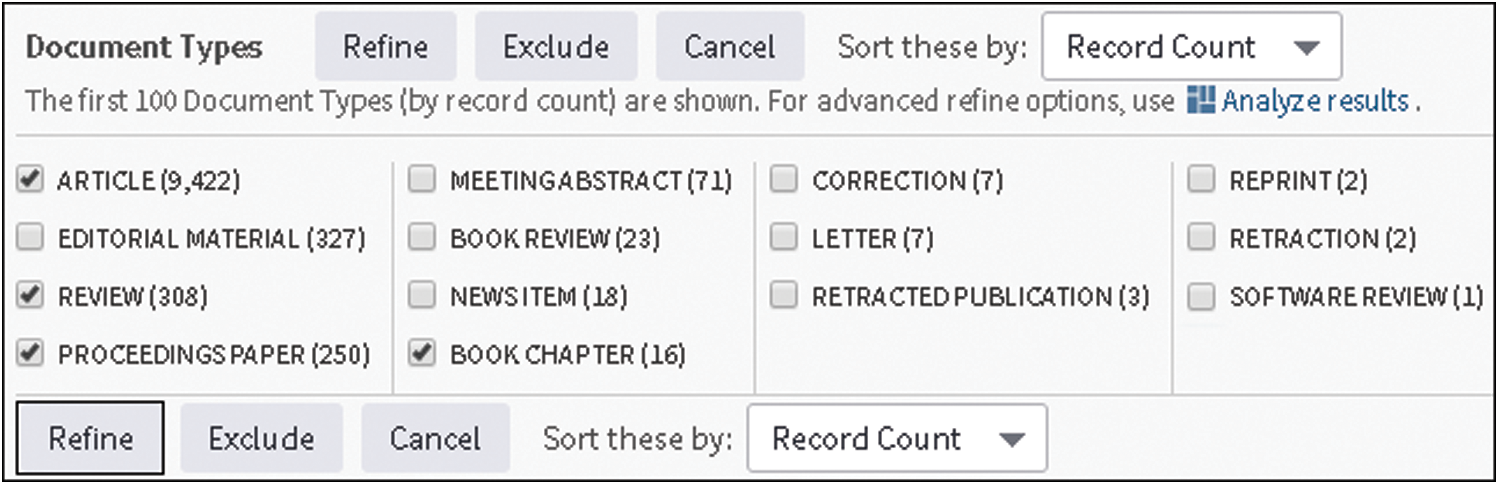Check the EDITORIAL MATERIAL checkbox
This screenshot has width=1499, height=485.
pyautogui.click(x=32, y=238)
